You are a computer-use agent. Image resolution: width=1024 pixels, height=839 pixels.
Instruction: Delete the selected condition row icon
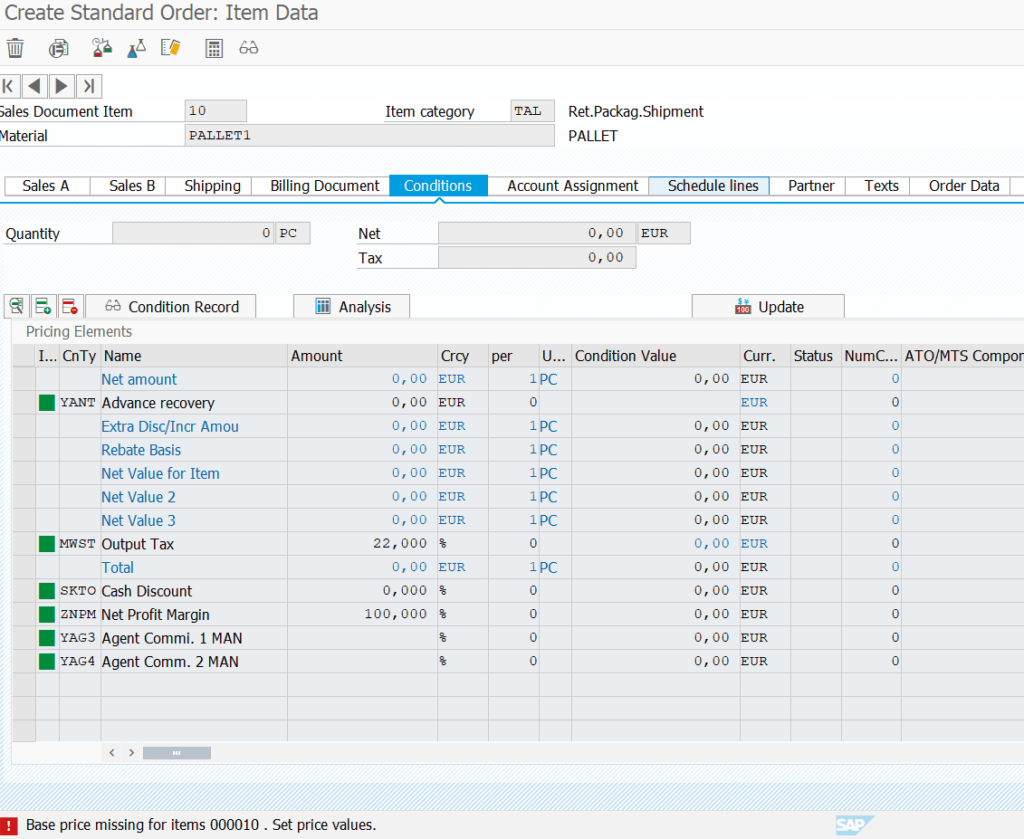pyautogui.click(x=69, y=306)
